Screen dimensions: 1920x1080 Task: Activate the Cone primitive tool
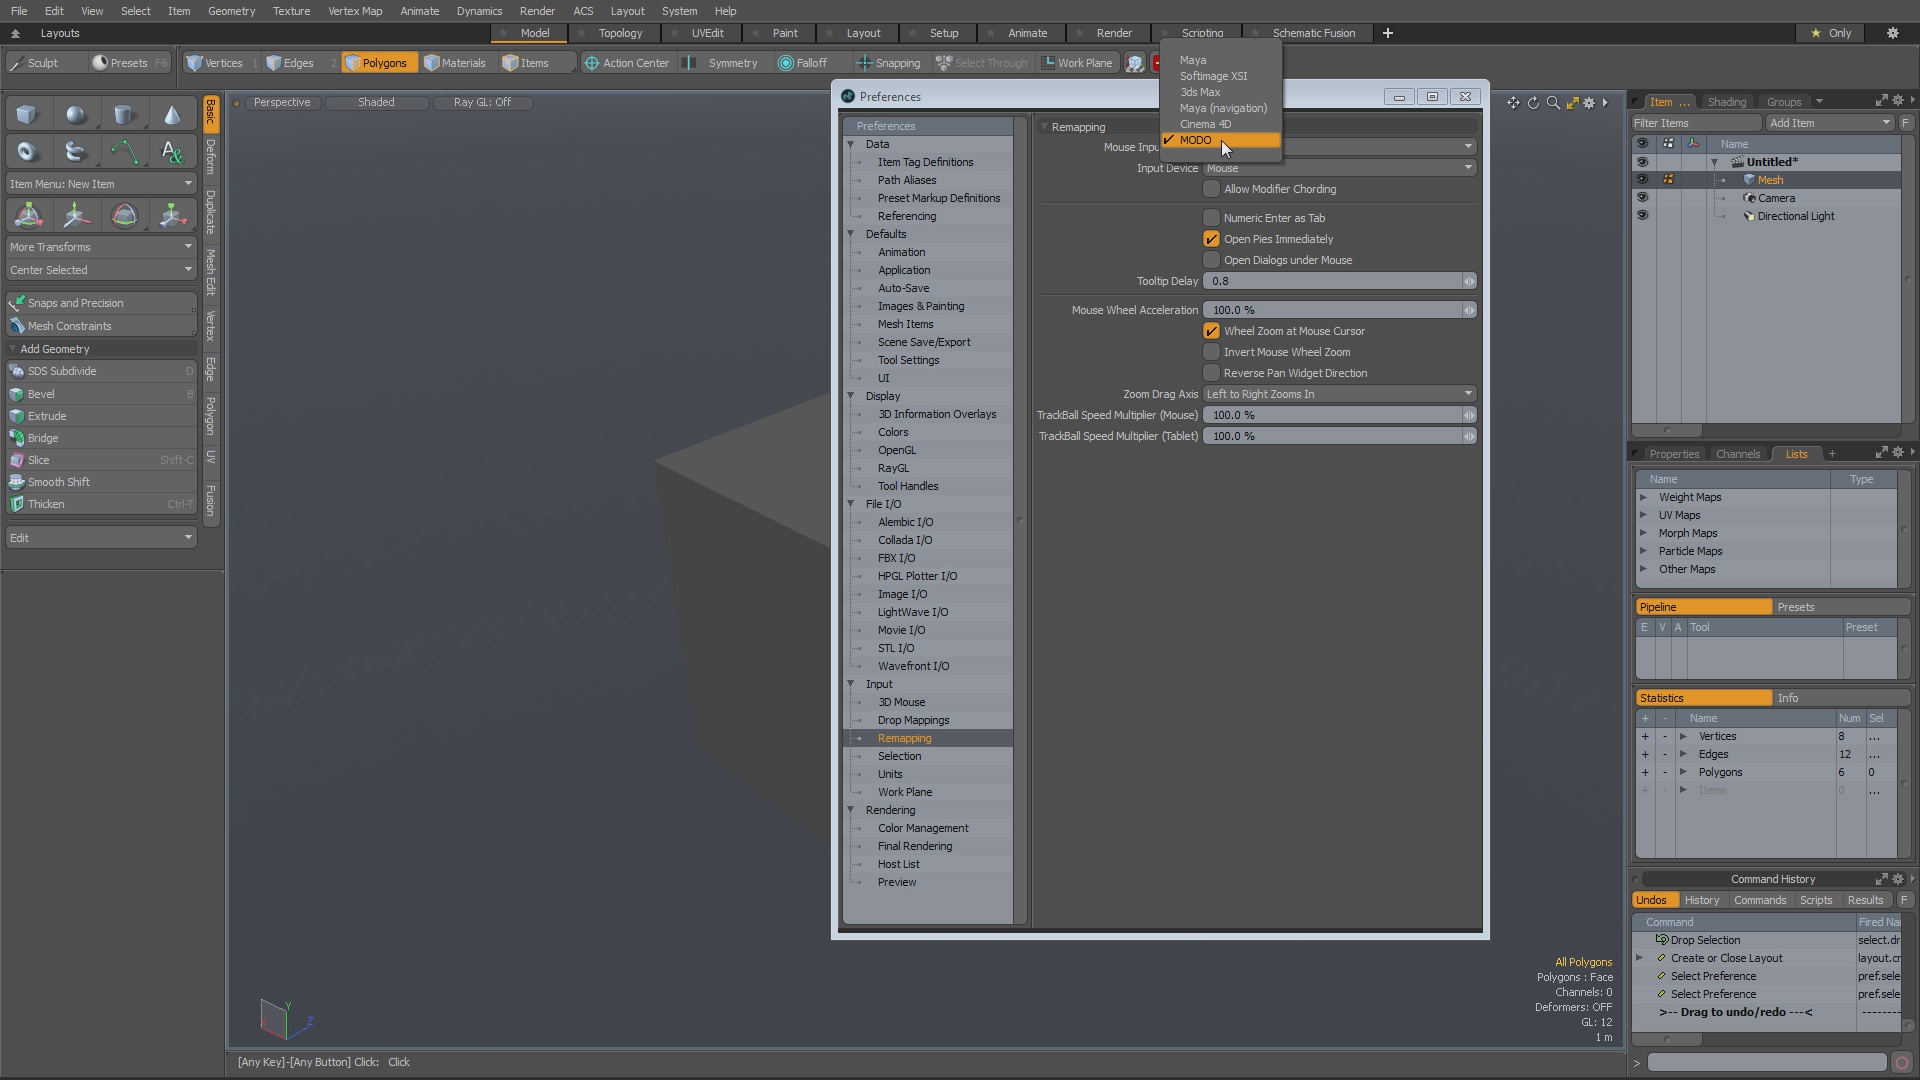[172, 113]
